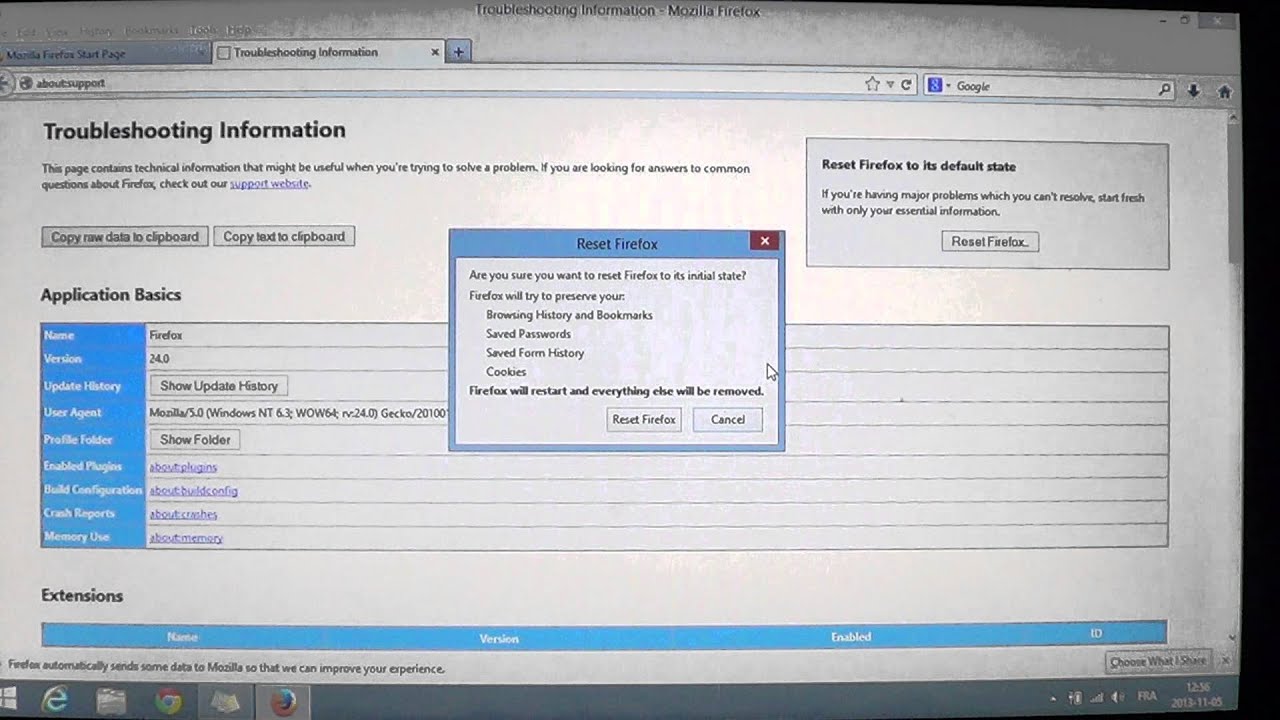Click the 24.0 version value
The width and height of the screenshot is (1280, 720).
[x=159, y=358]
